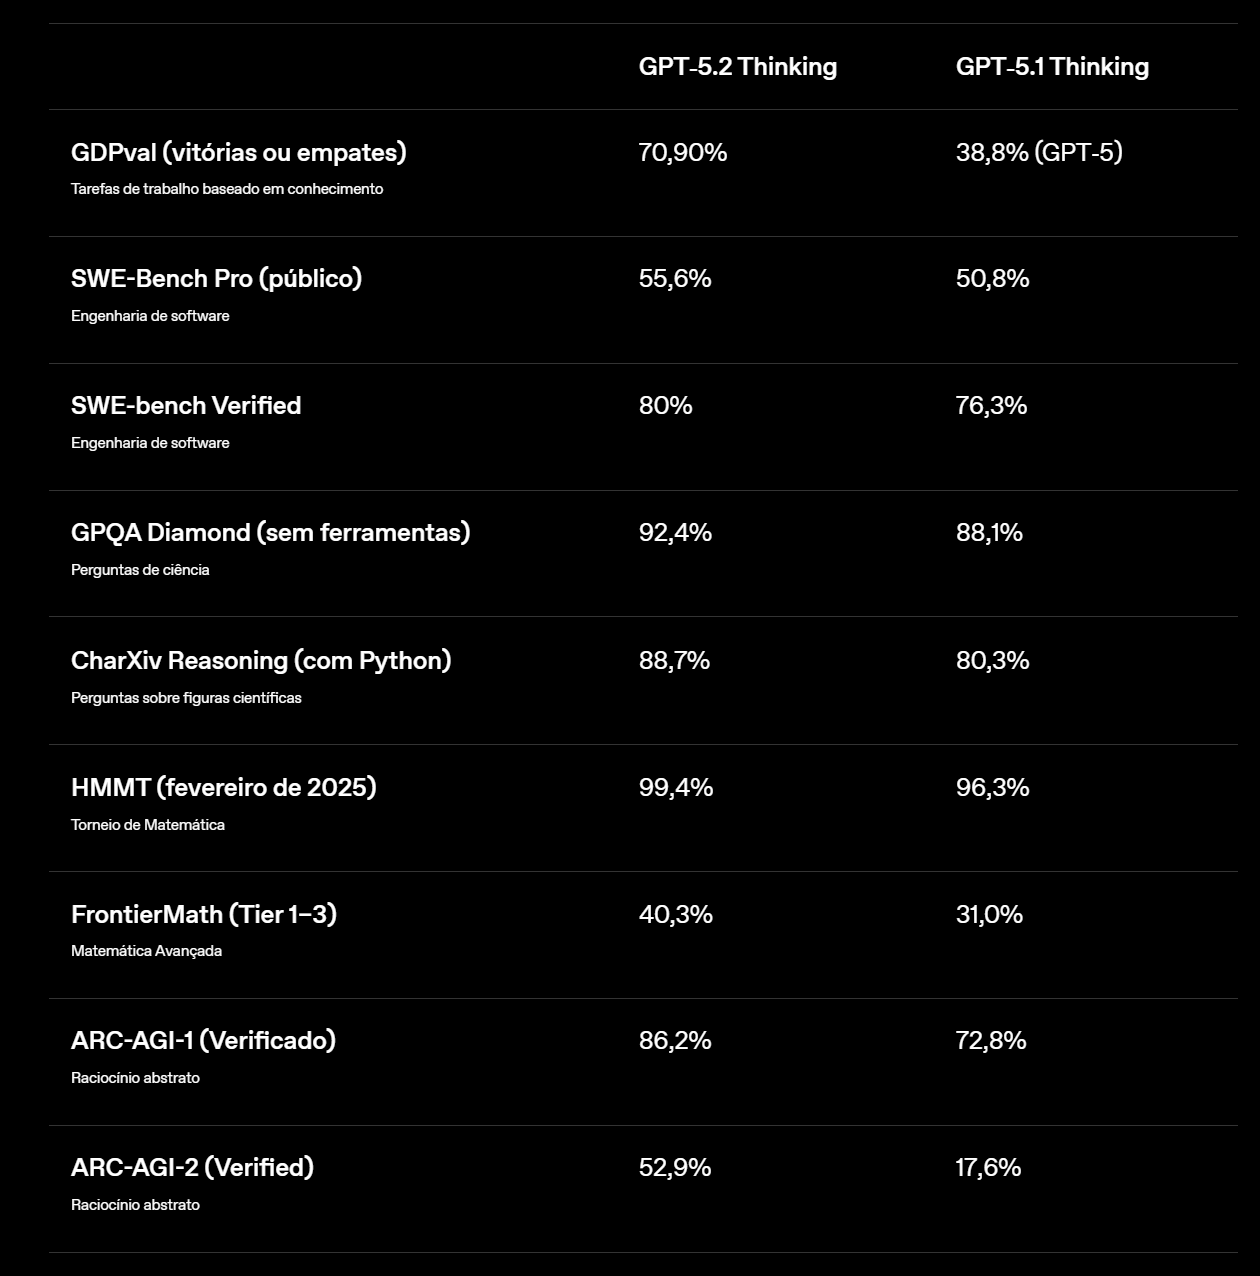
Task: Select the GDPval (vitórias ou empates) row title
Action: pyautogui.click(x=238, y=152)
